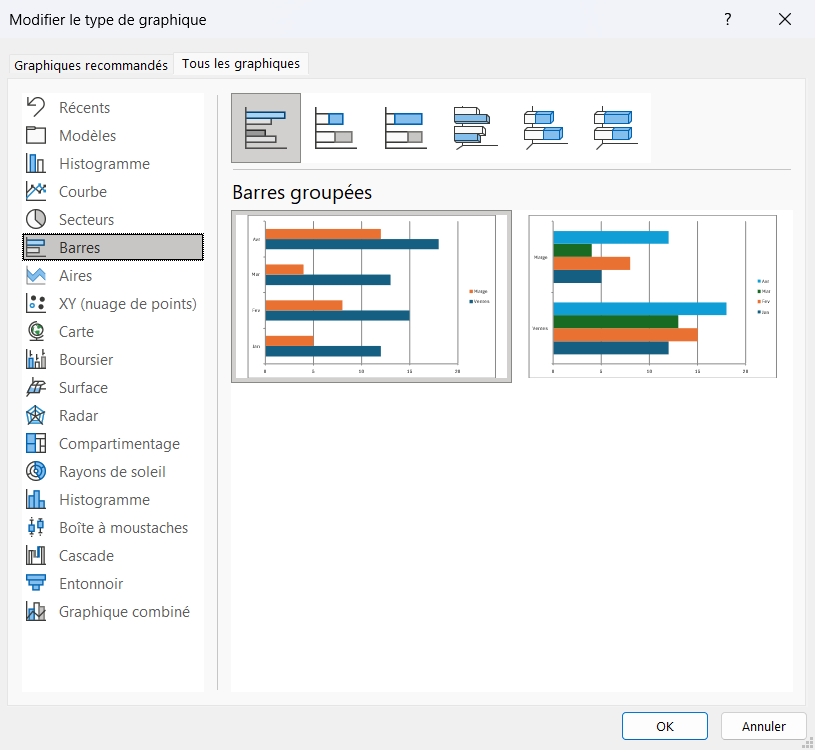Select the Récents category icon
The width and height of the screenshot is (815, 750).
[36, 107]
